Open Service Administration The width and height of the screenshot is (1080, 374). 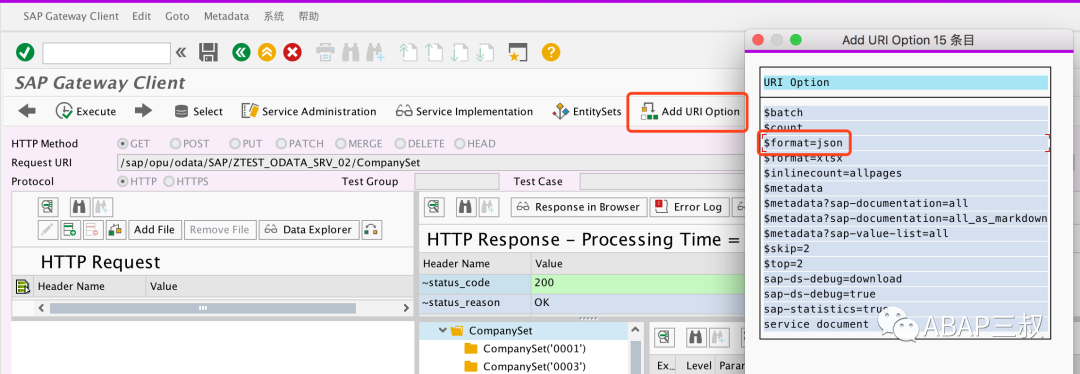[309, 111]
